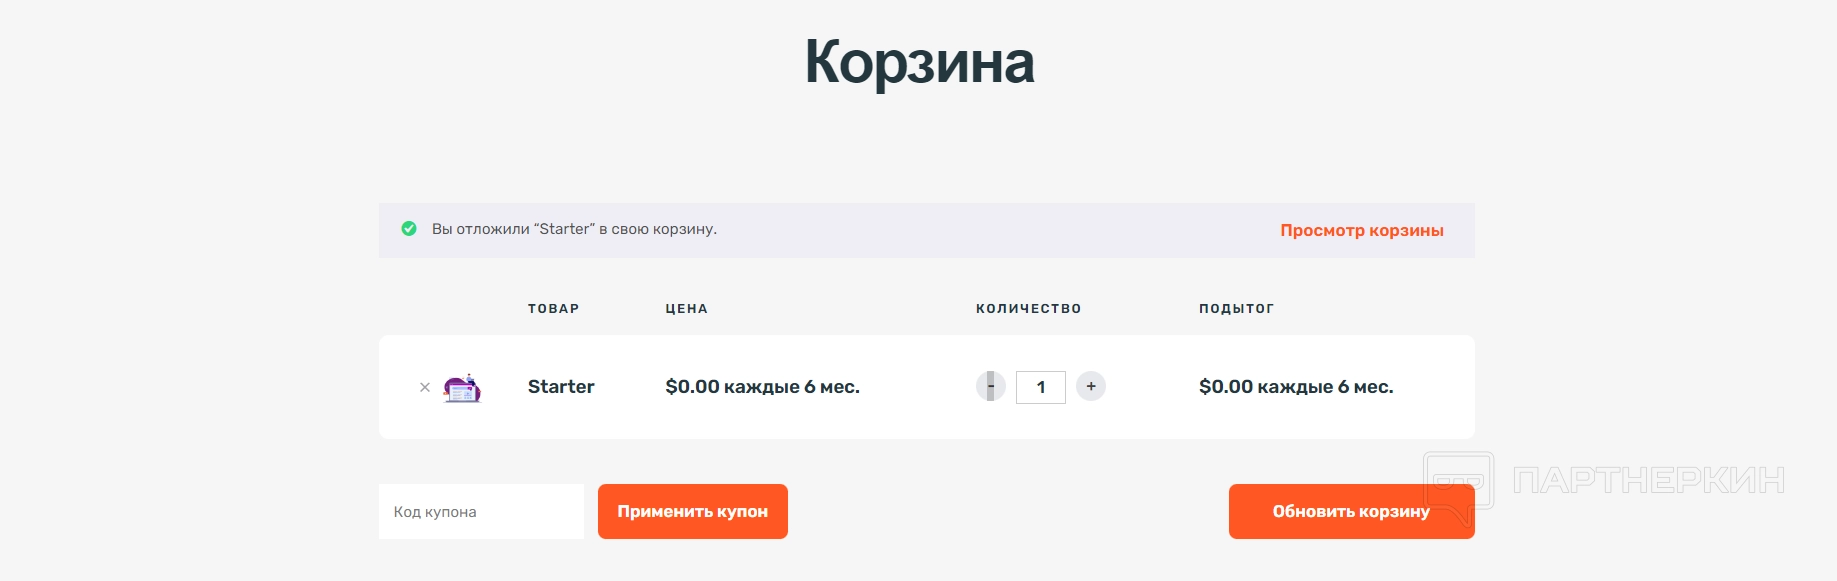Remove Starter item with the × icon

pos(425,387)
